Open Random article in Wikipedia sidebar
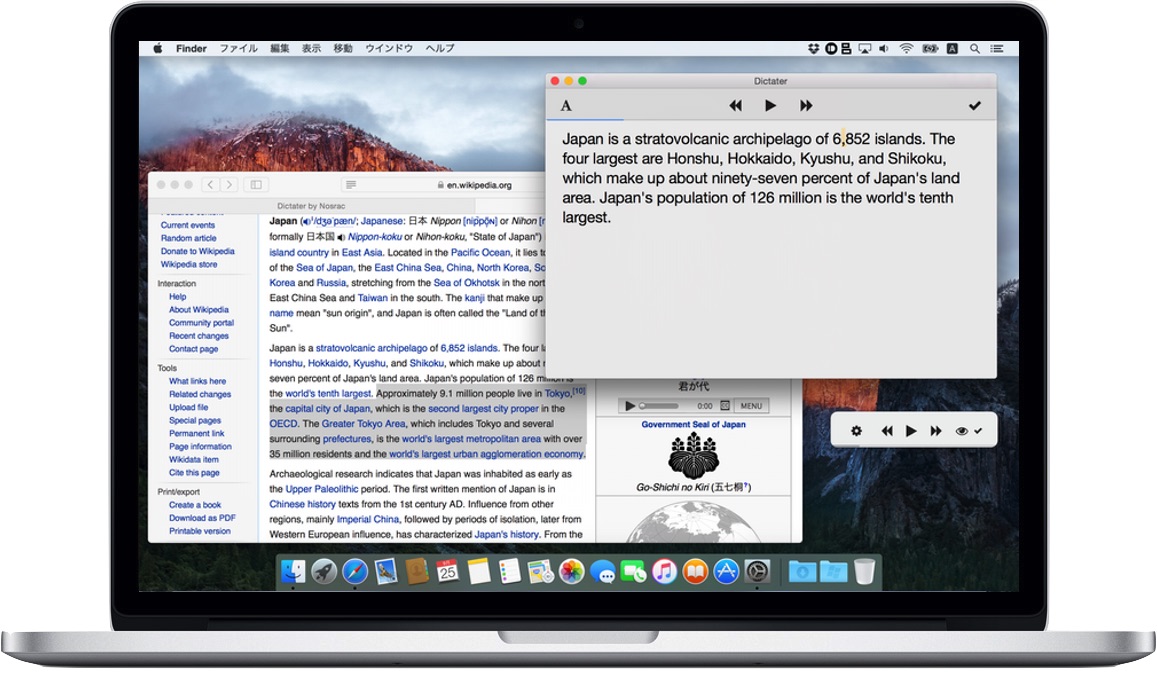This screenshot has width=1157, height=677. click(x=188, y=238)
